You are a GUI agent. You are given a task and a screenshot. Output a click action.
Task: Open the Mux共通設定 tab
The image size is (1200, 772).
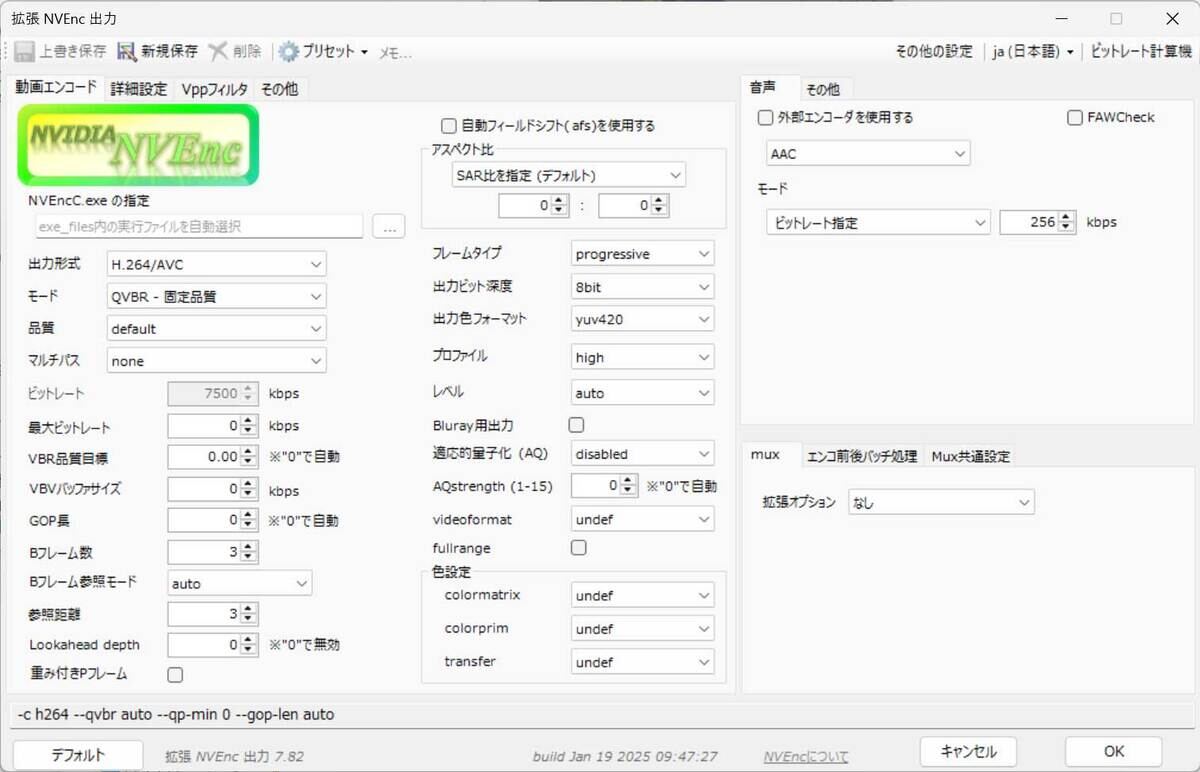pos(970,456)
